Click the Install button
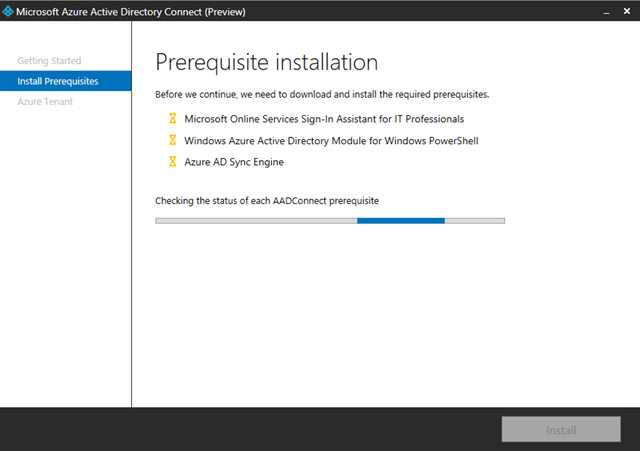This screenshot has width=640, height=451. tap(561, 429)
